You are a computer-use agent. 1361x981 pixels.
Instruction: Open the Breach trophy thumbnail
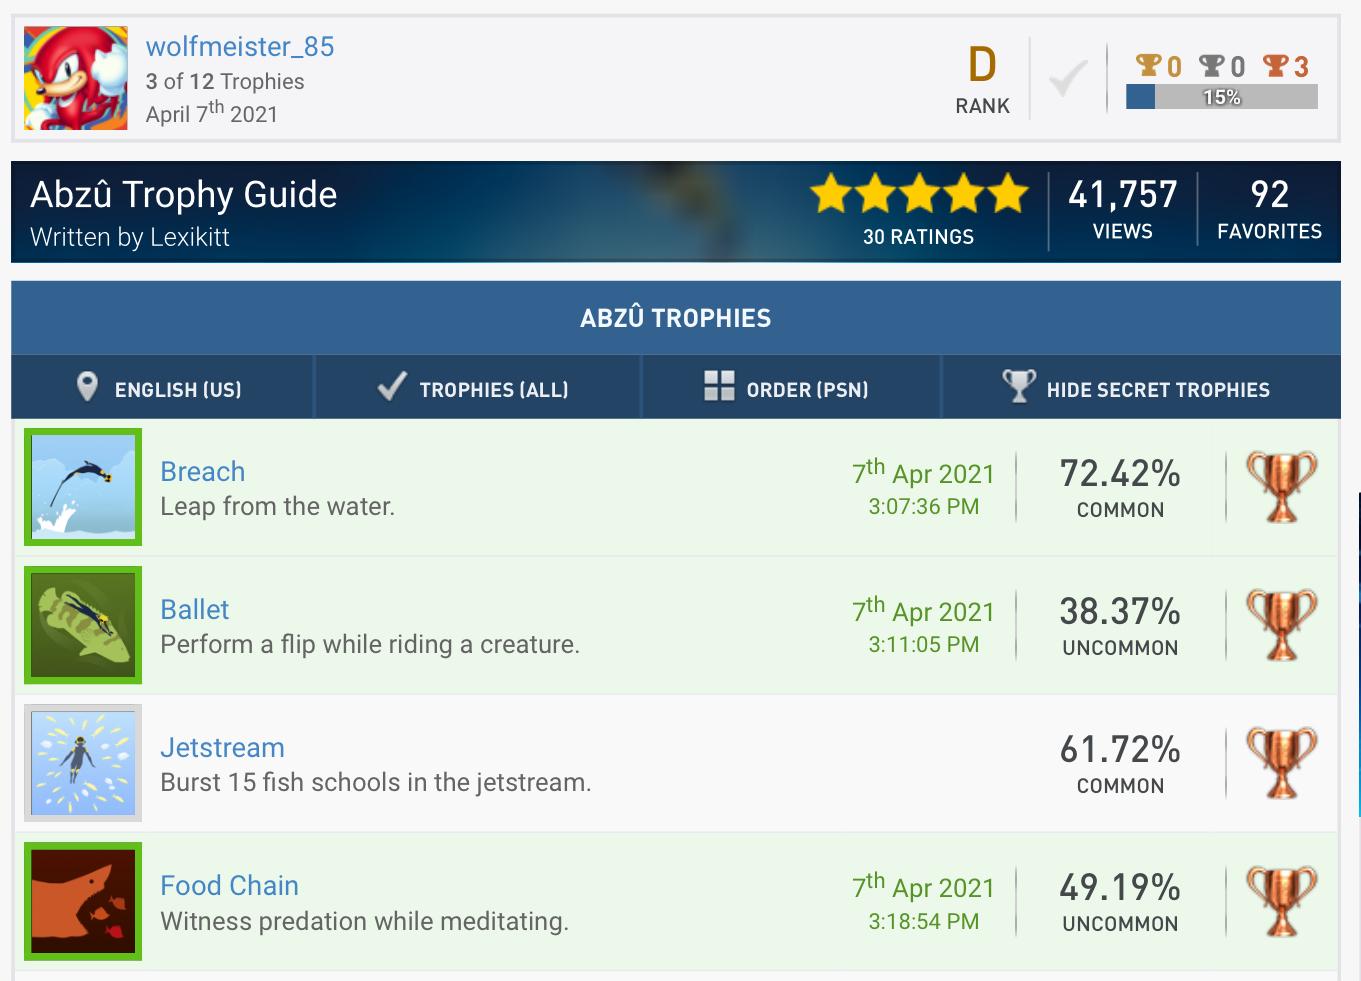pos(83,487)
